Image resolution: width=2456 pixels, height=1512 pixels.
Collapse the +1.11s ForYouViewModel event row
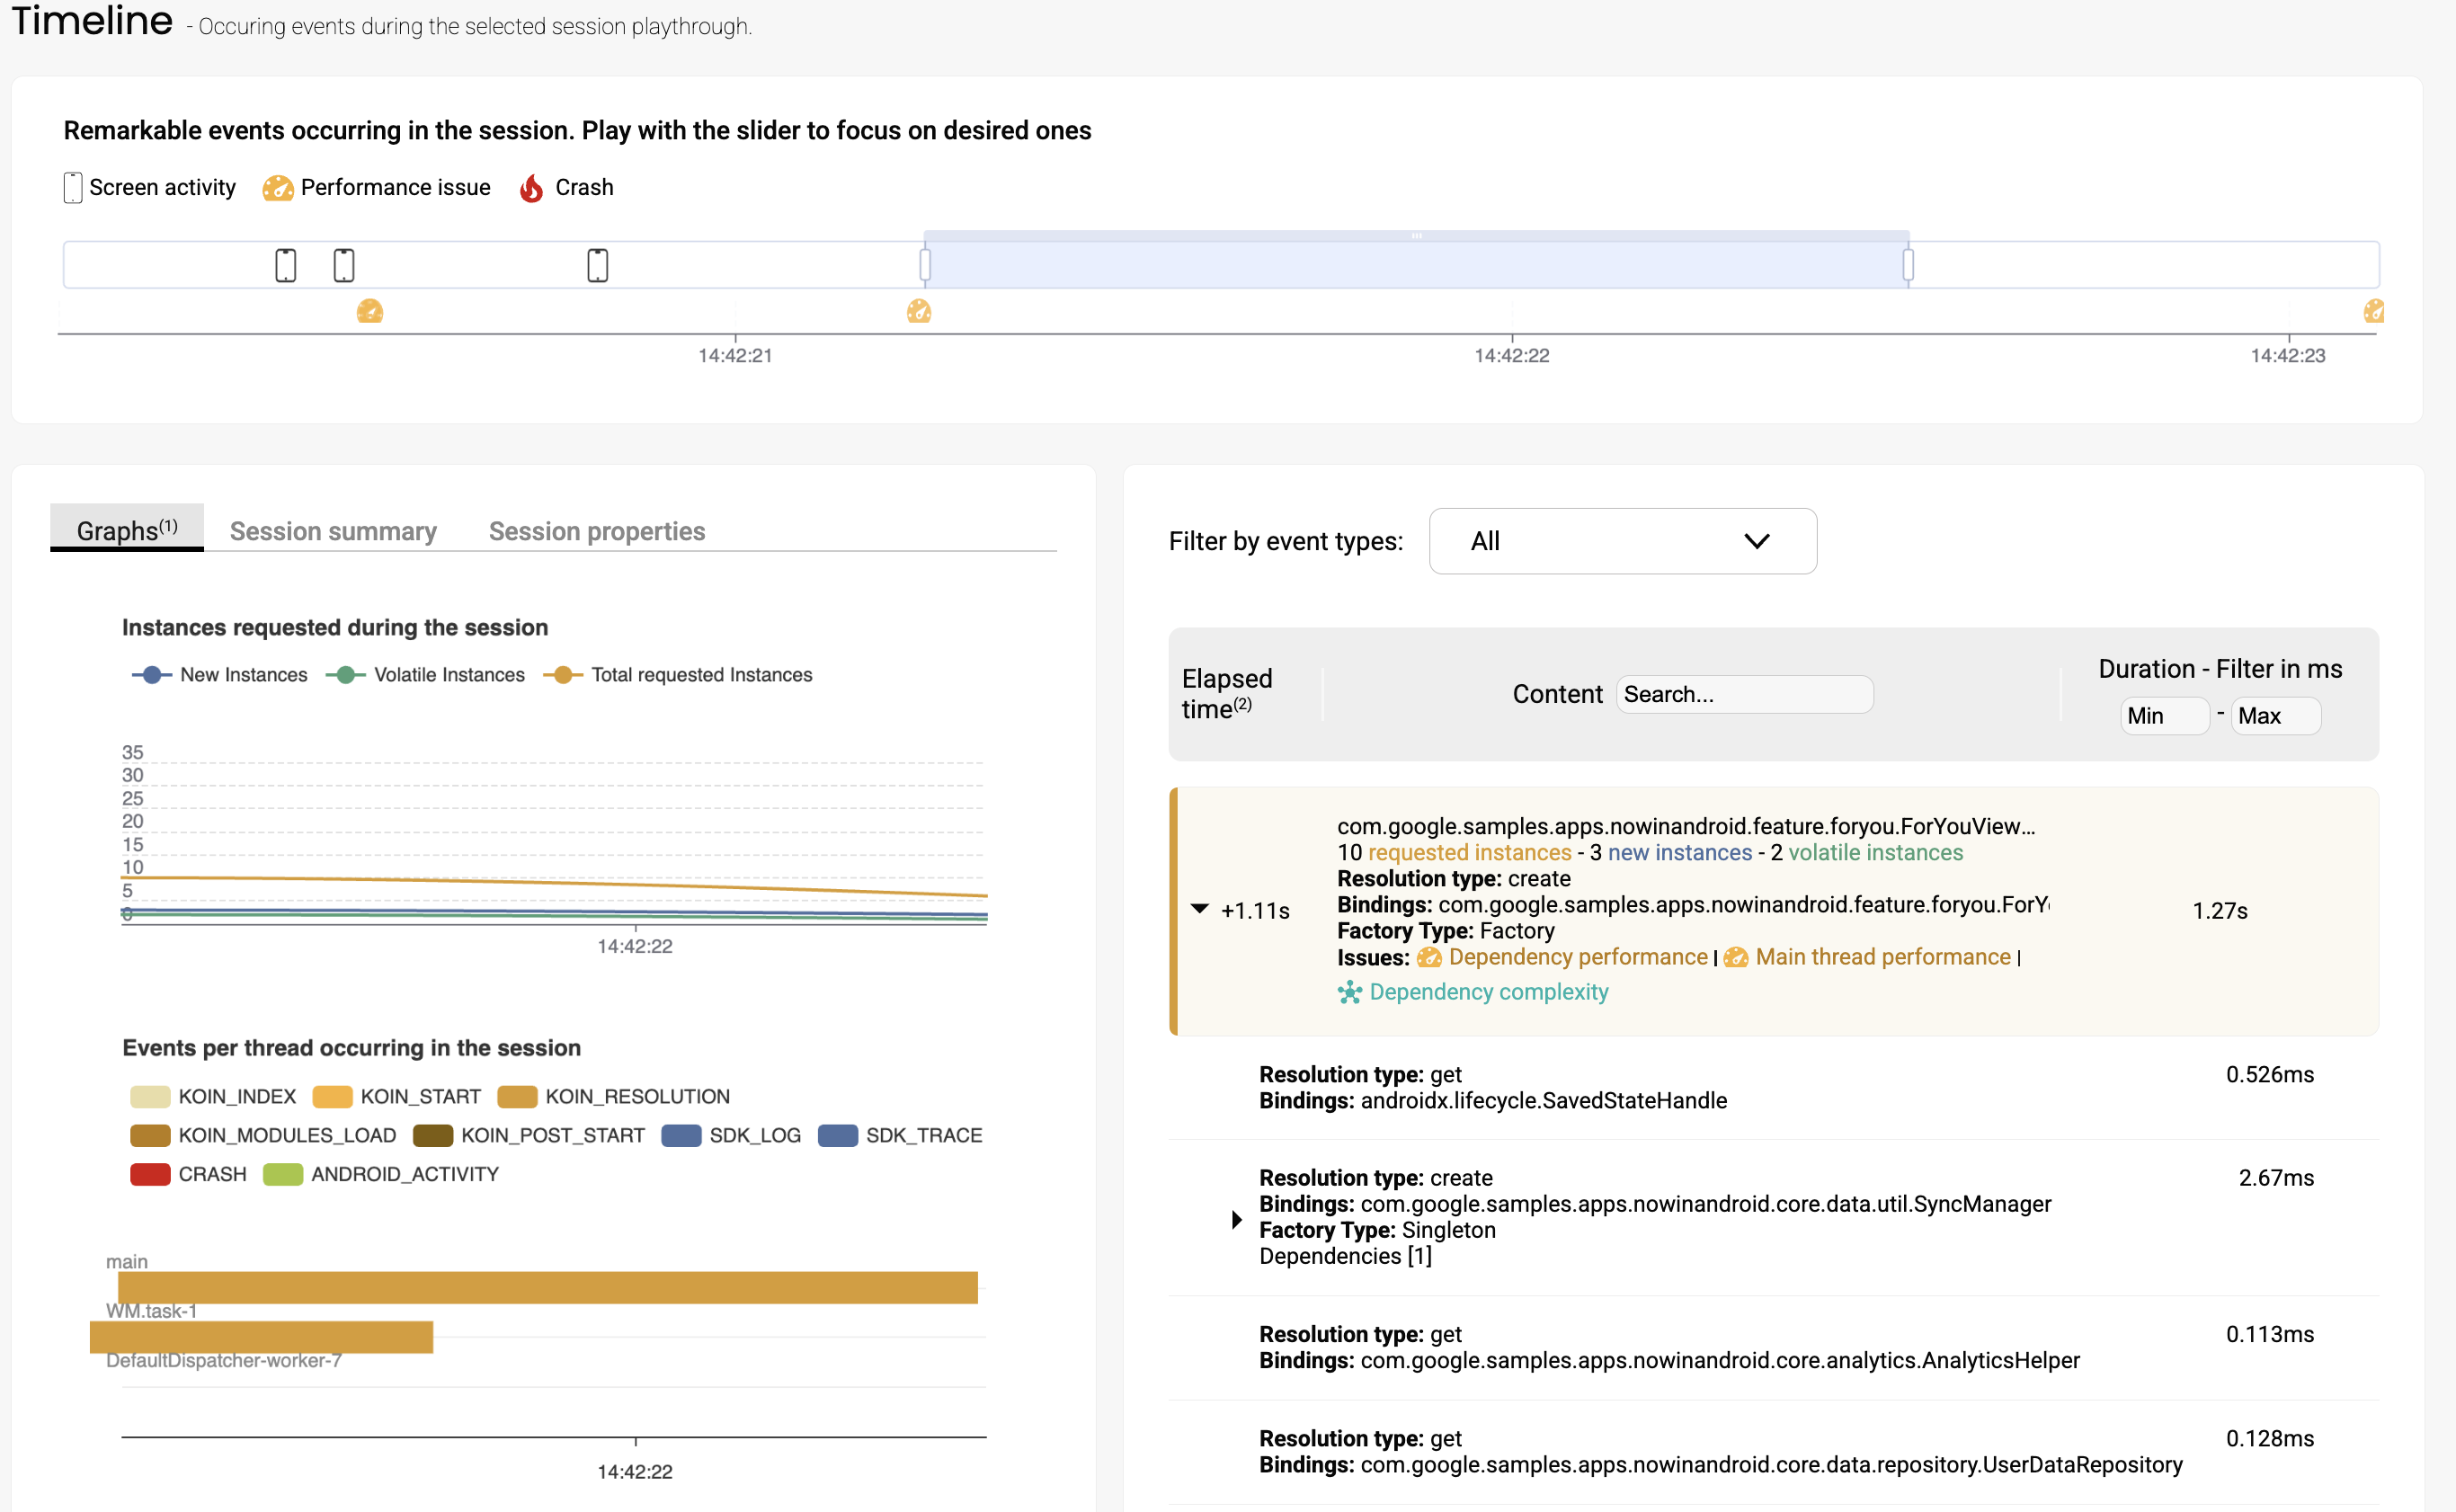pos(1200,909)
